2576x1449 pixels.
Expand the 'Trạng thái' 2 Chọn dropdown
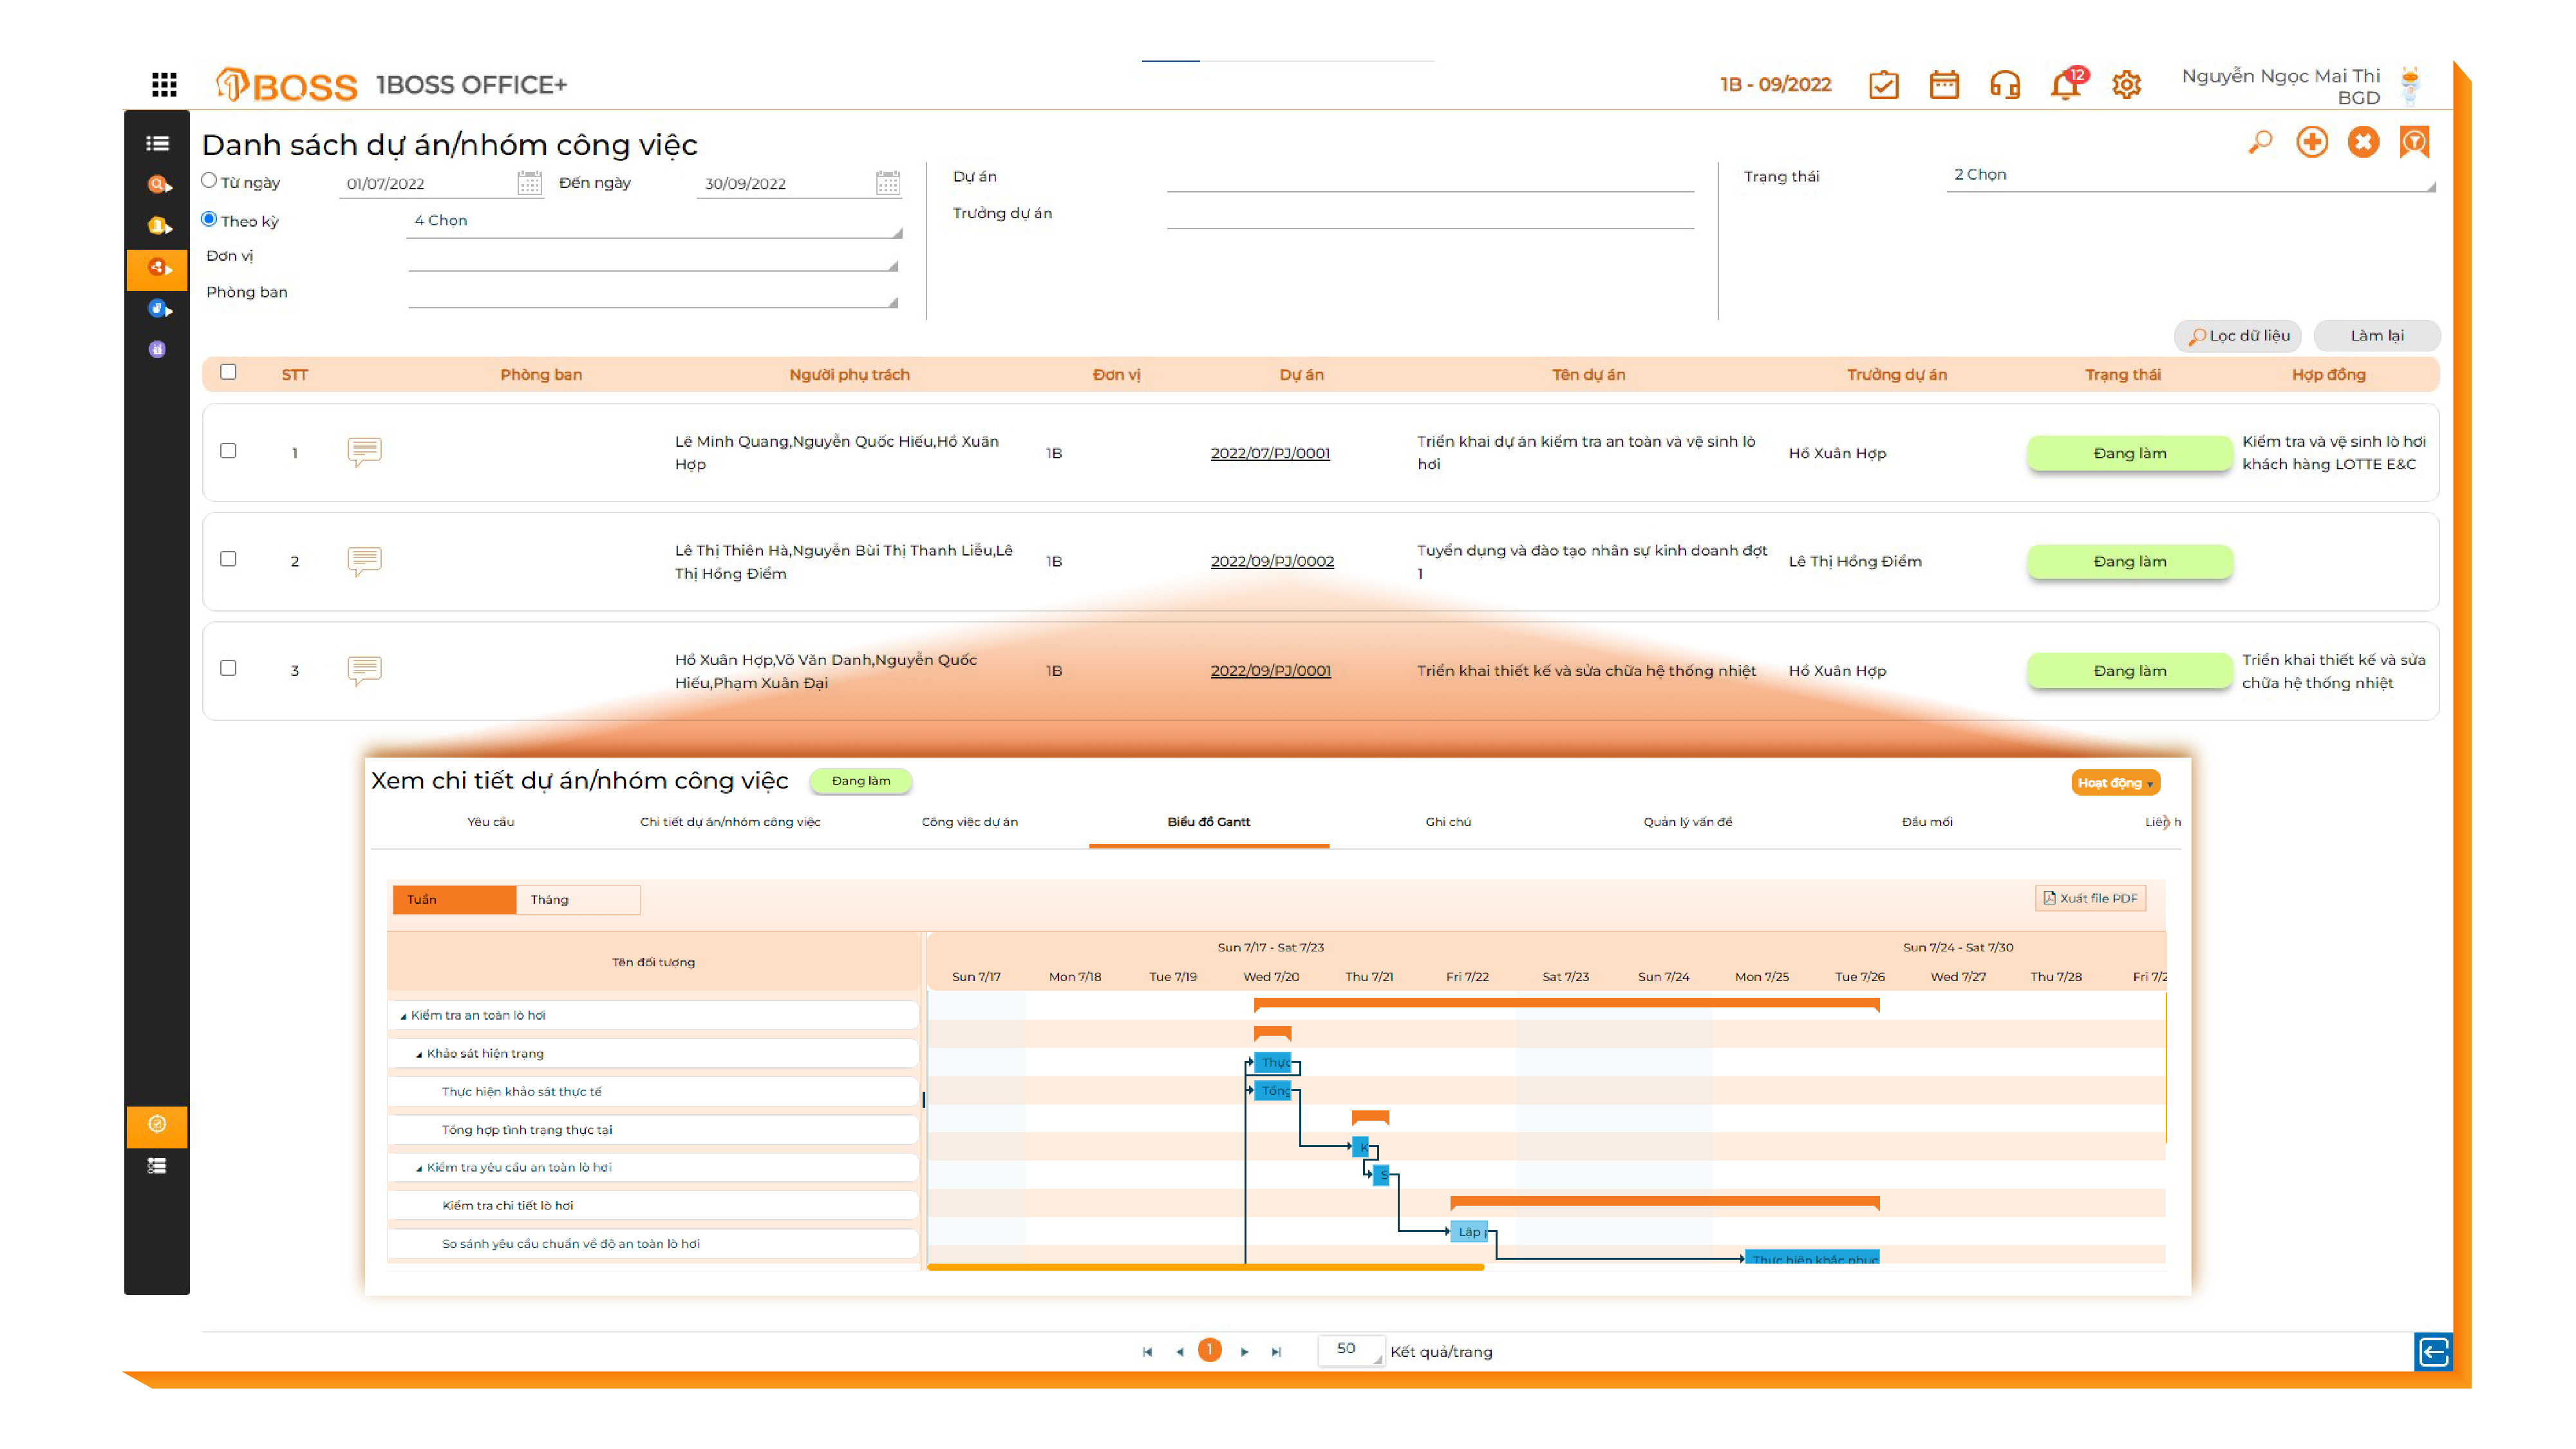2190,176
